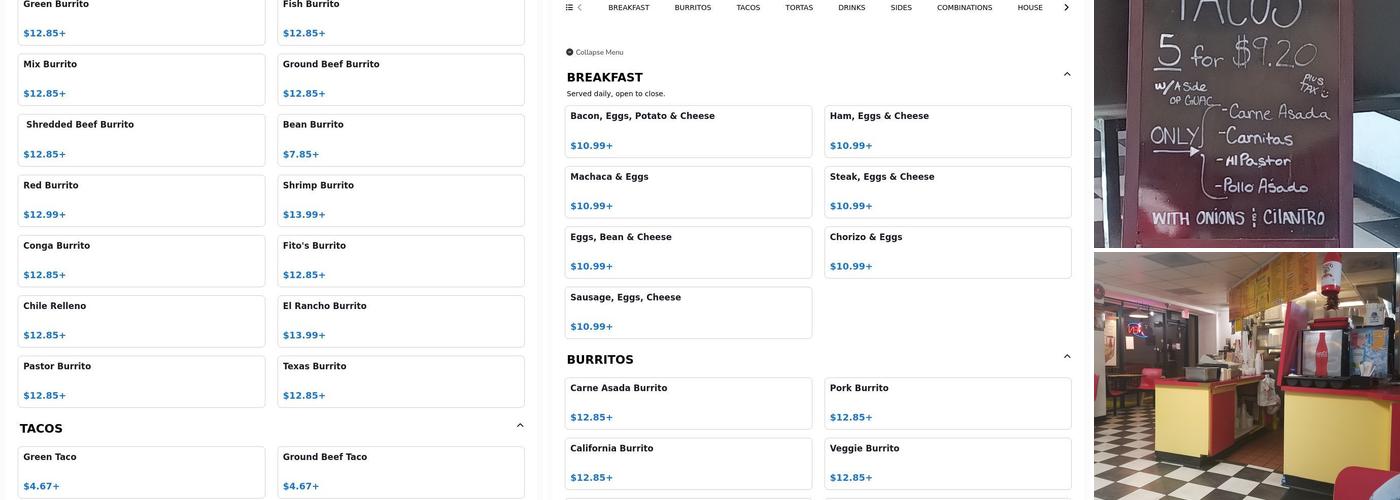
Task: Select Conga Burrito item
Action: (141, 261)
